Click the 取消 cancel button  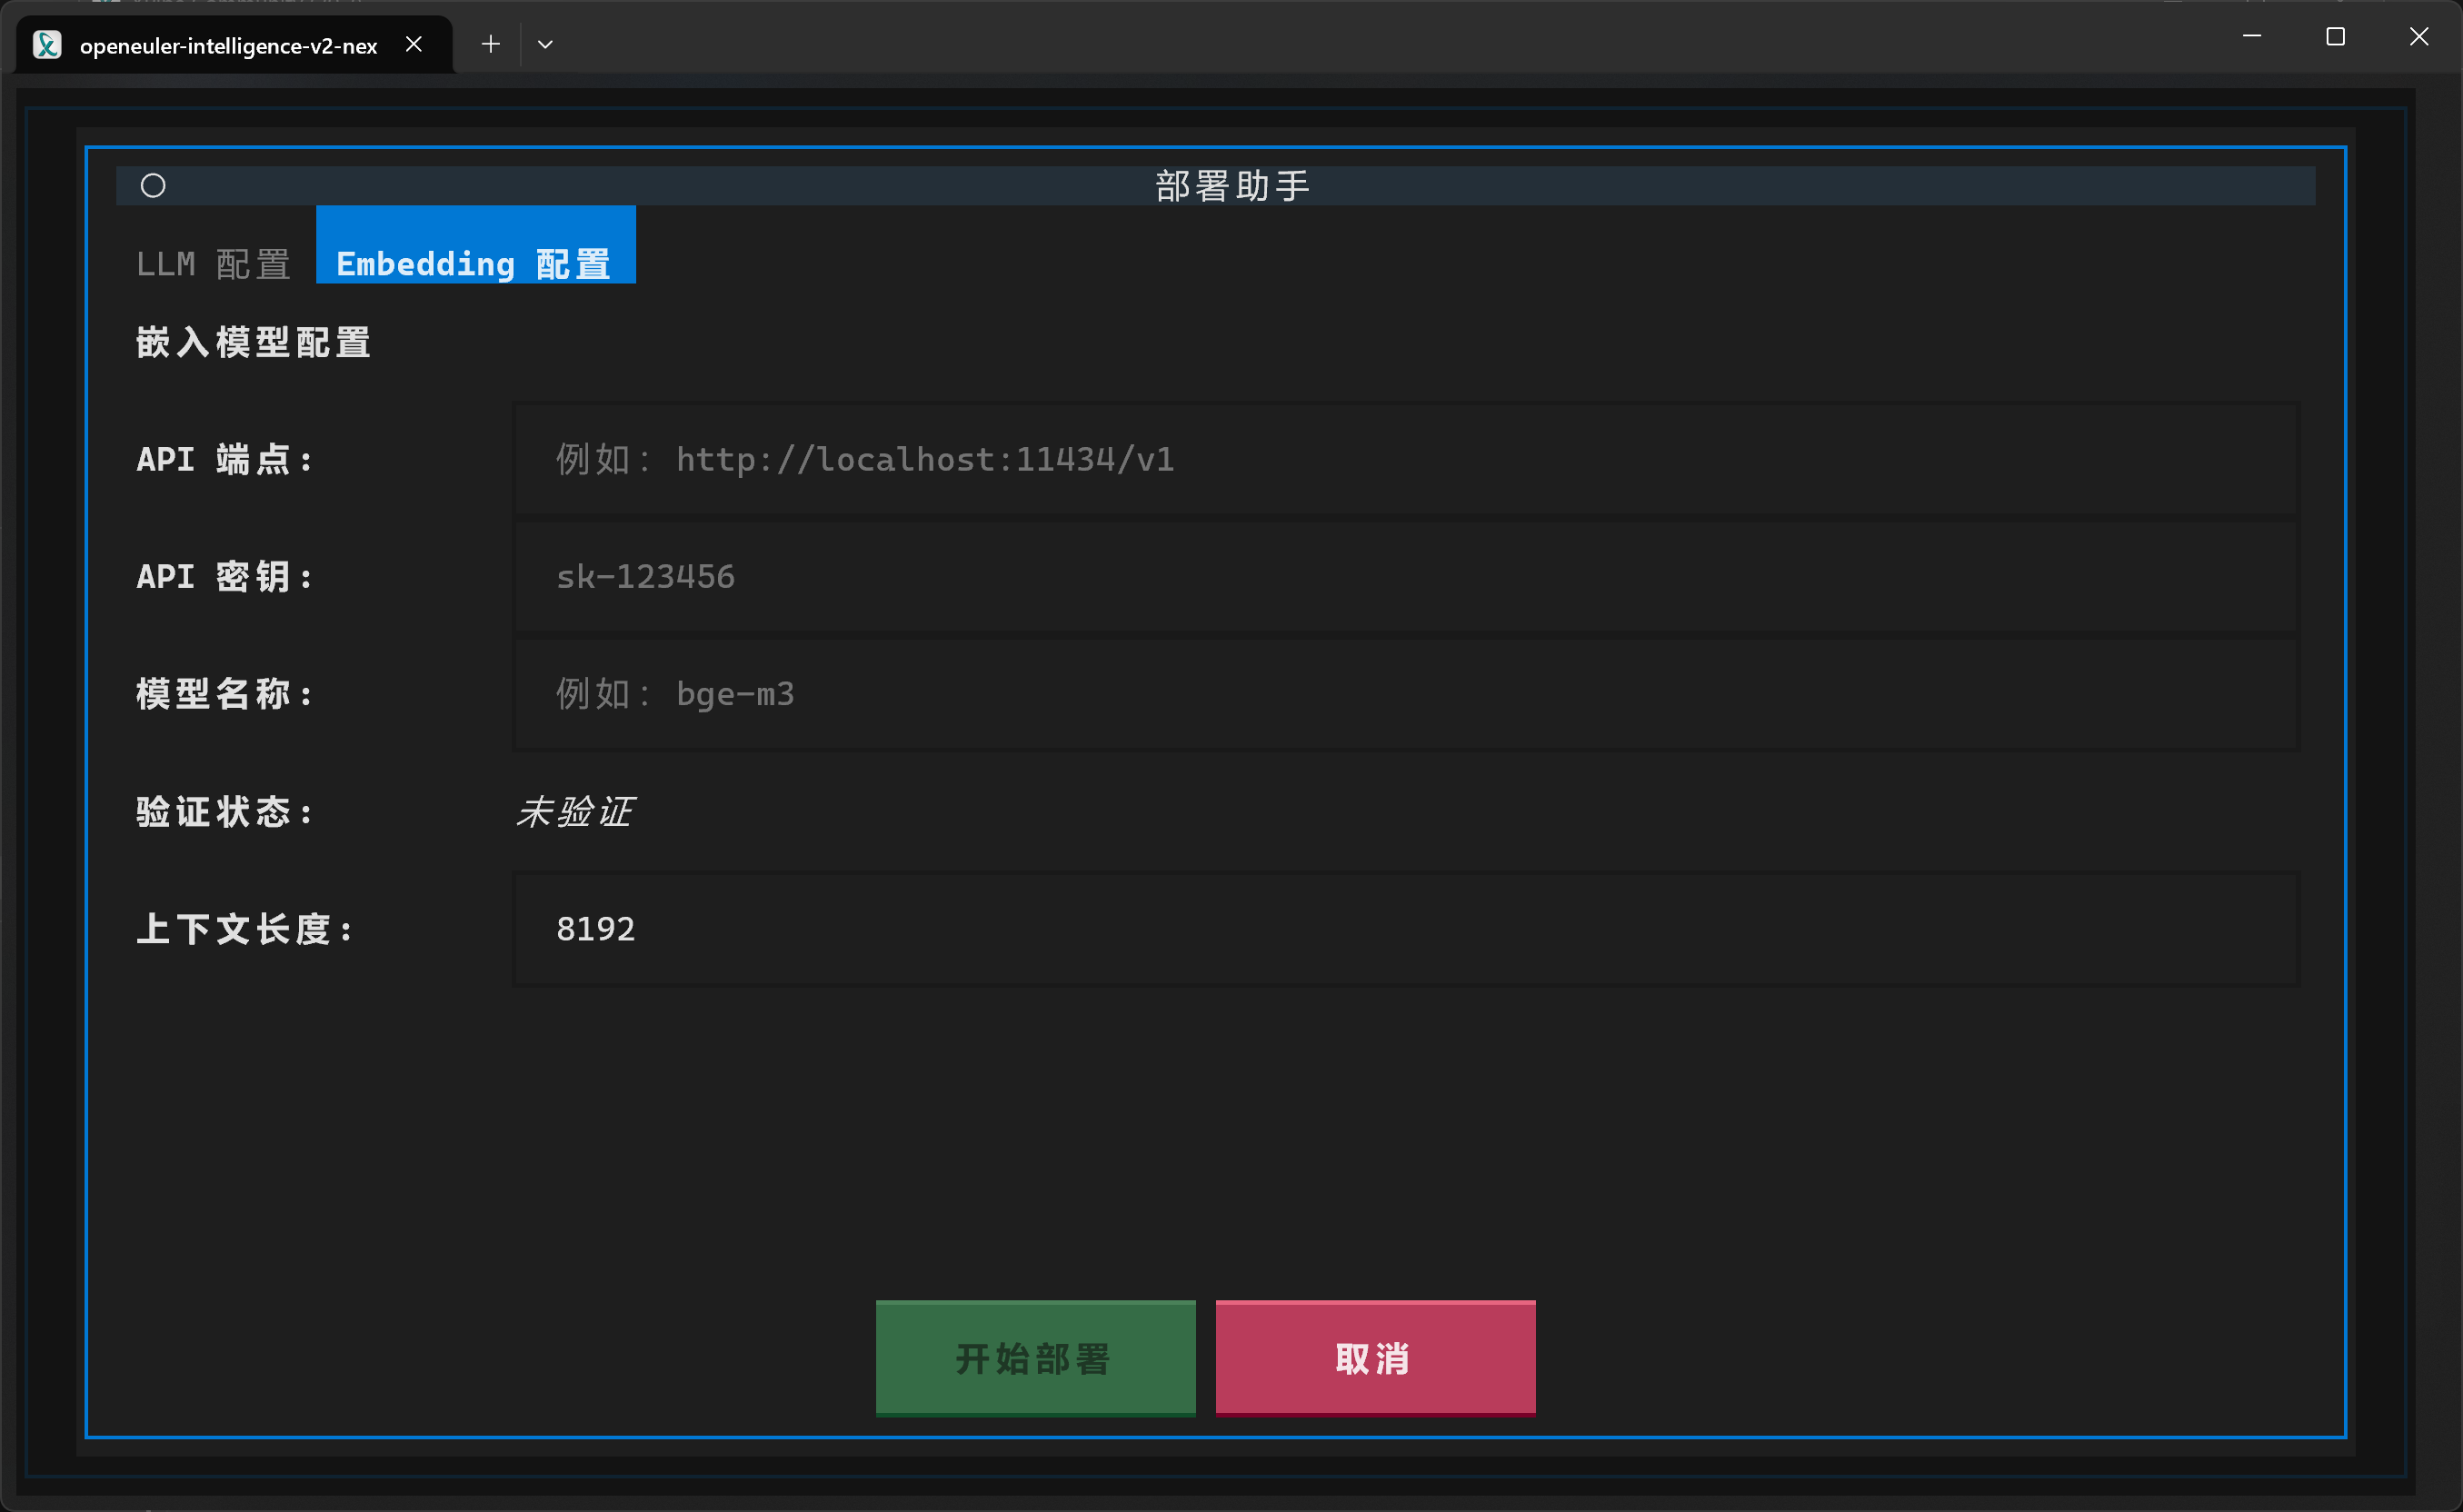(x=1374, y=1357)
